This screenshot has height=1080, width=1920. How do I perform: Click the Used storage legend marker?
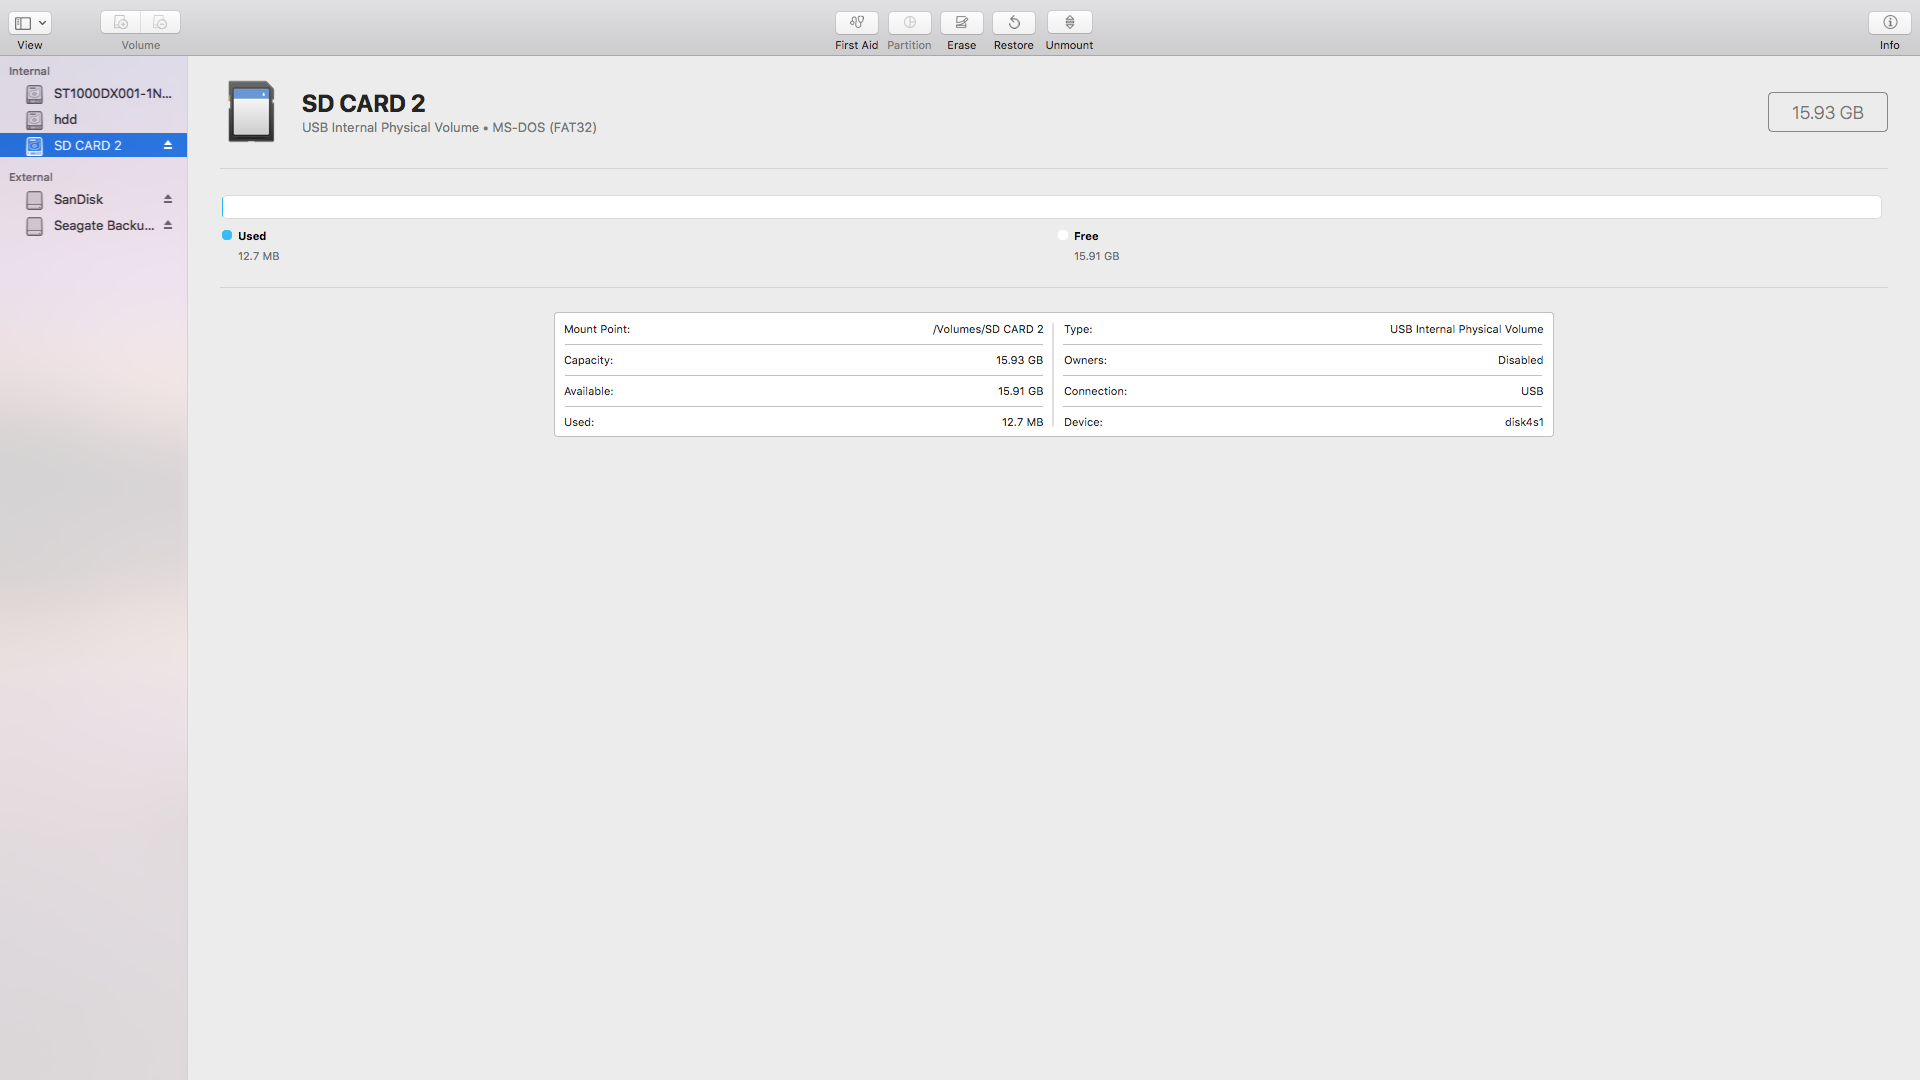click(225, 235)
